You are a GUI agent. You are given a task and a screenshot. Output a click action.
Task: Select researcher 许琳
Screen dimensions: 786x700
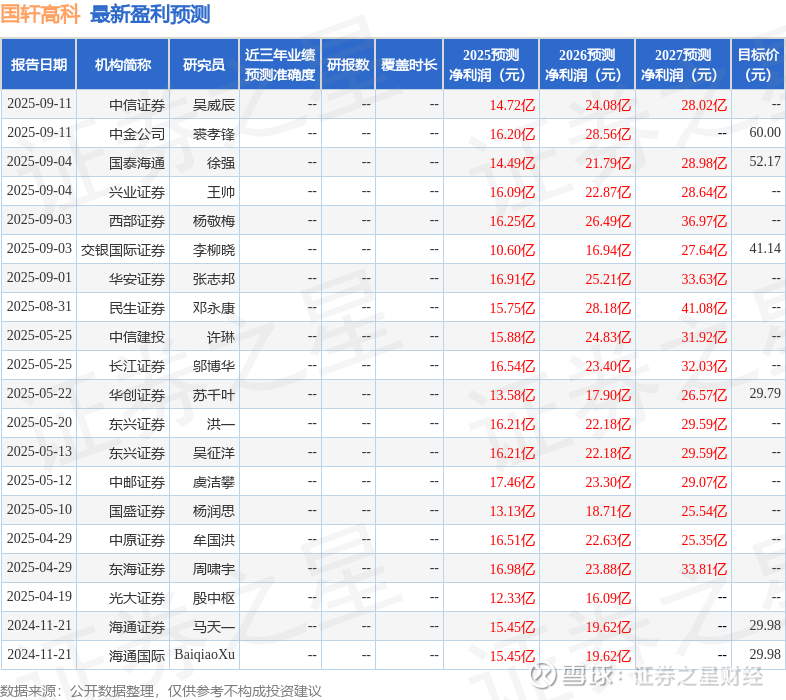tap(221, 337)
